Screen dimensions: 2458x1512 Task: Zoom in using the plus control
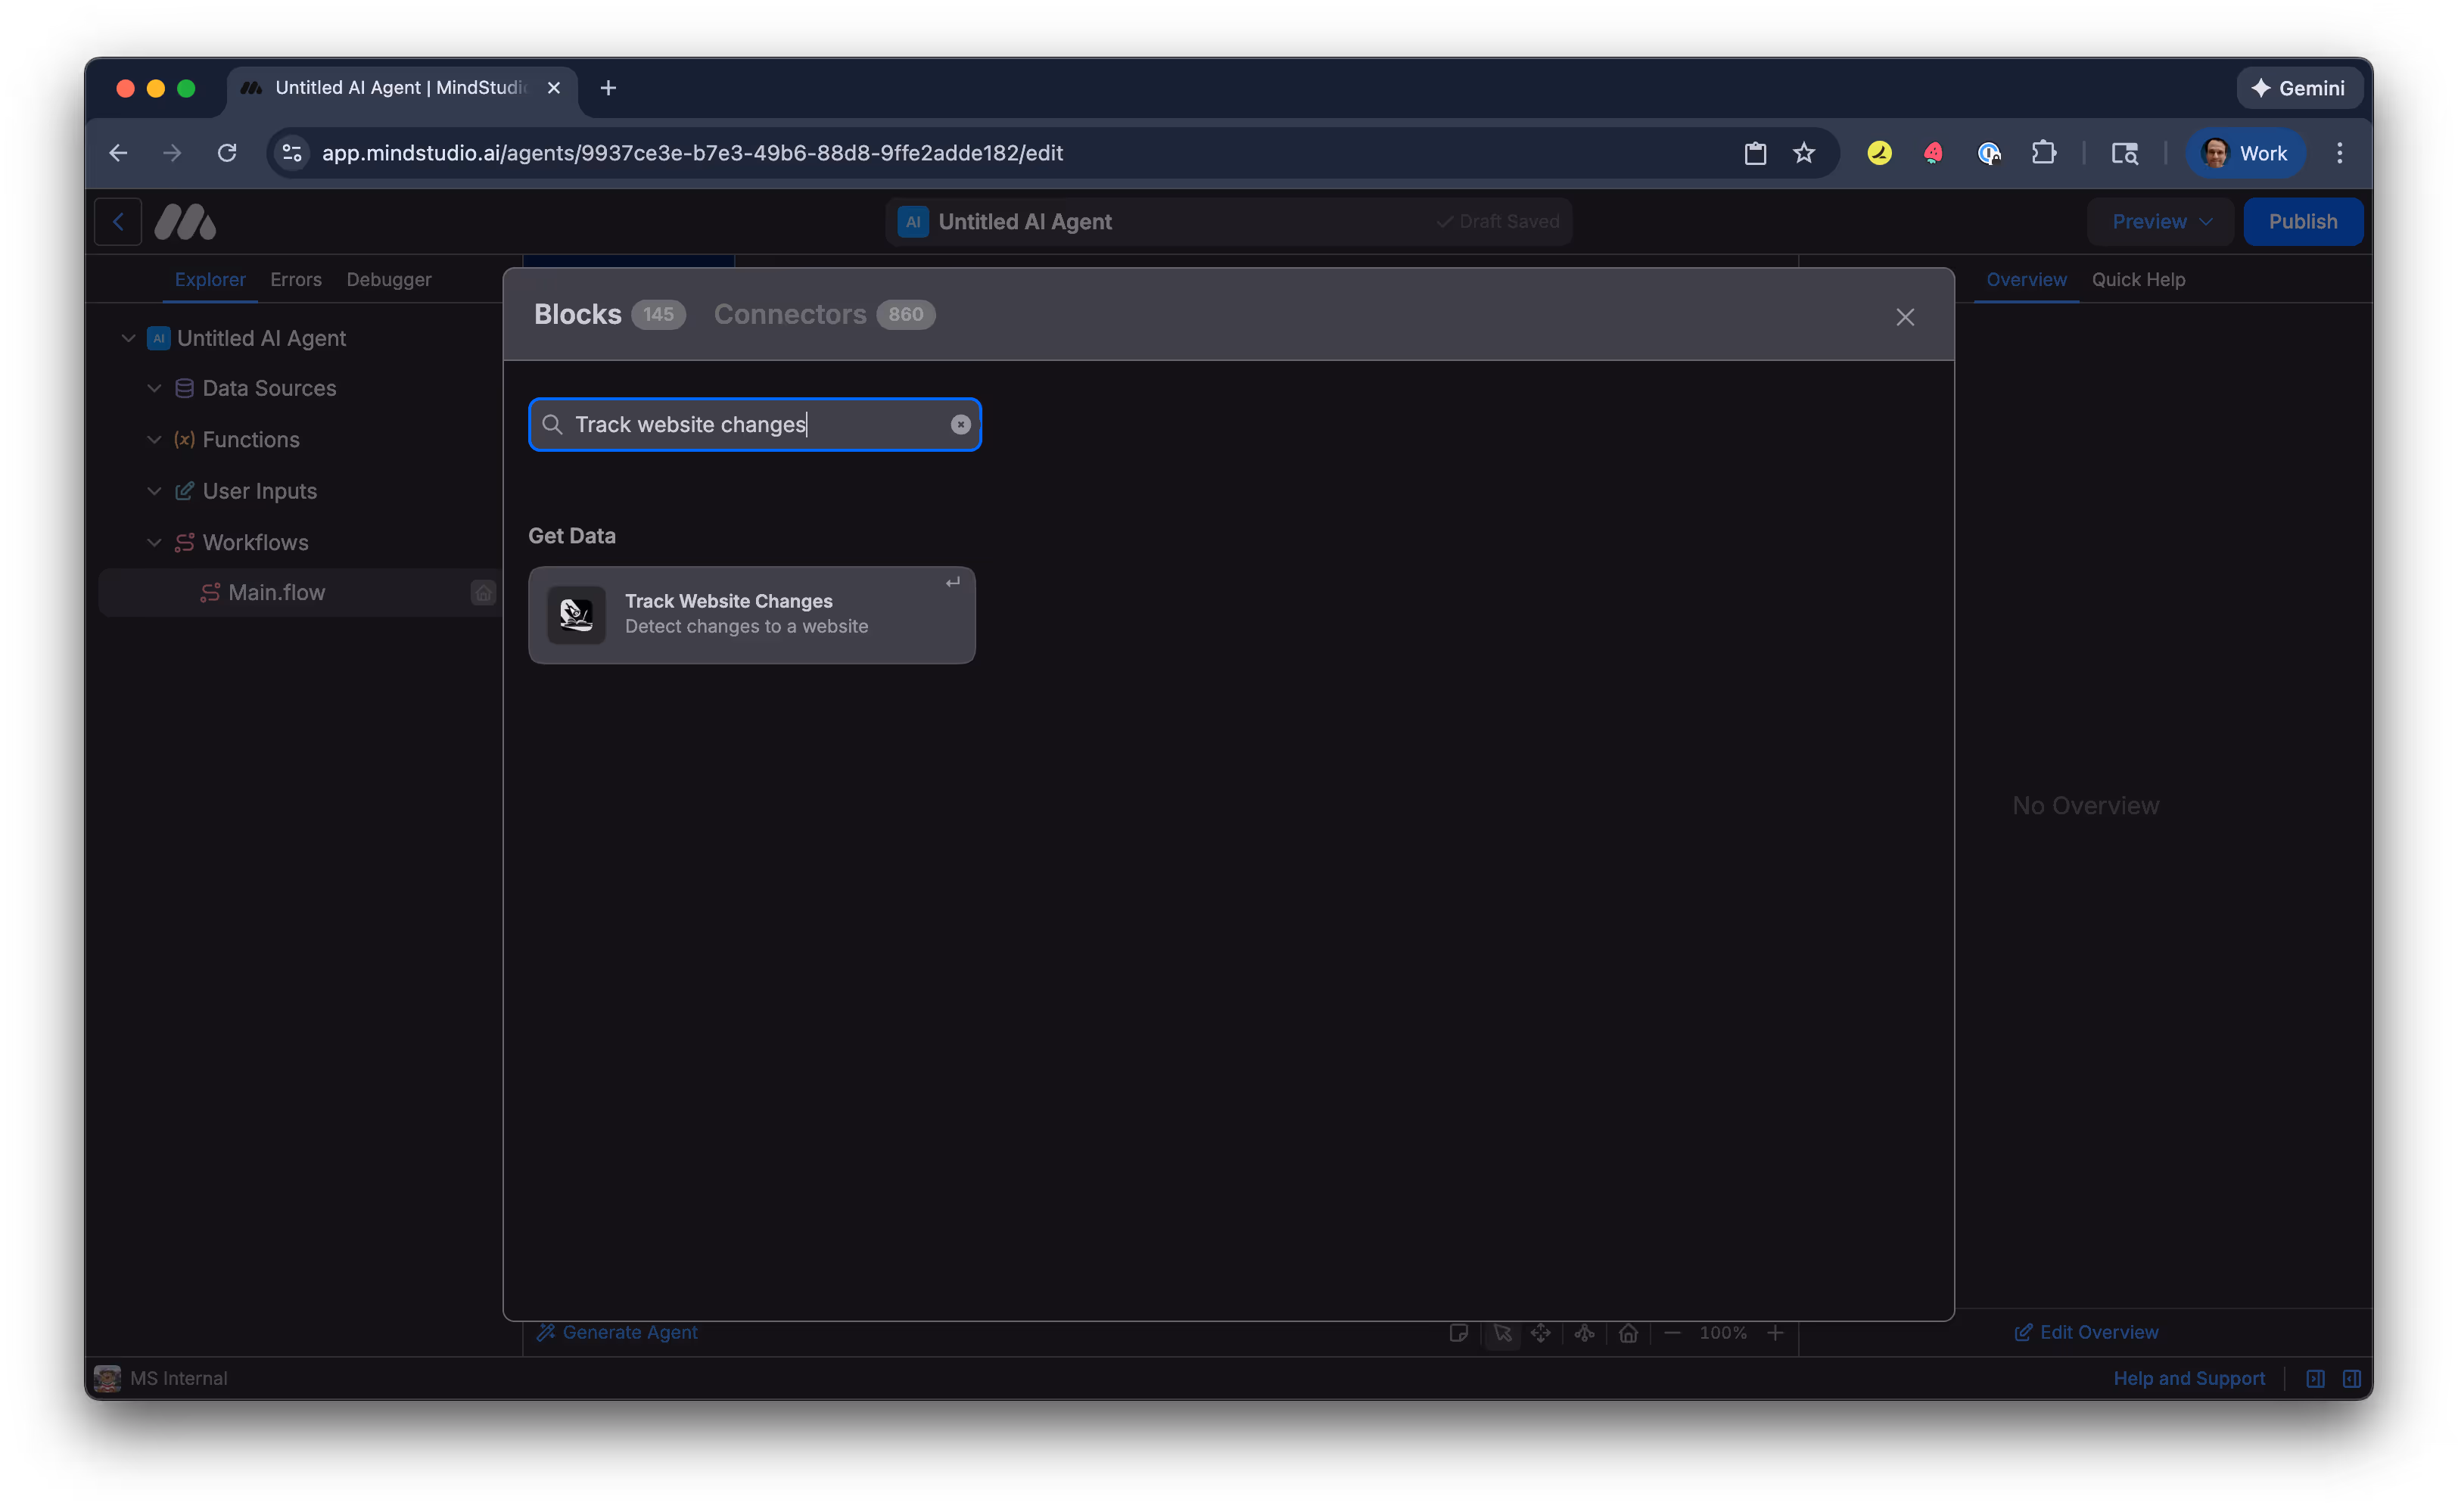point(1777,1333)
